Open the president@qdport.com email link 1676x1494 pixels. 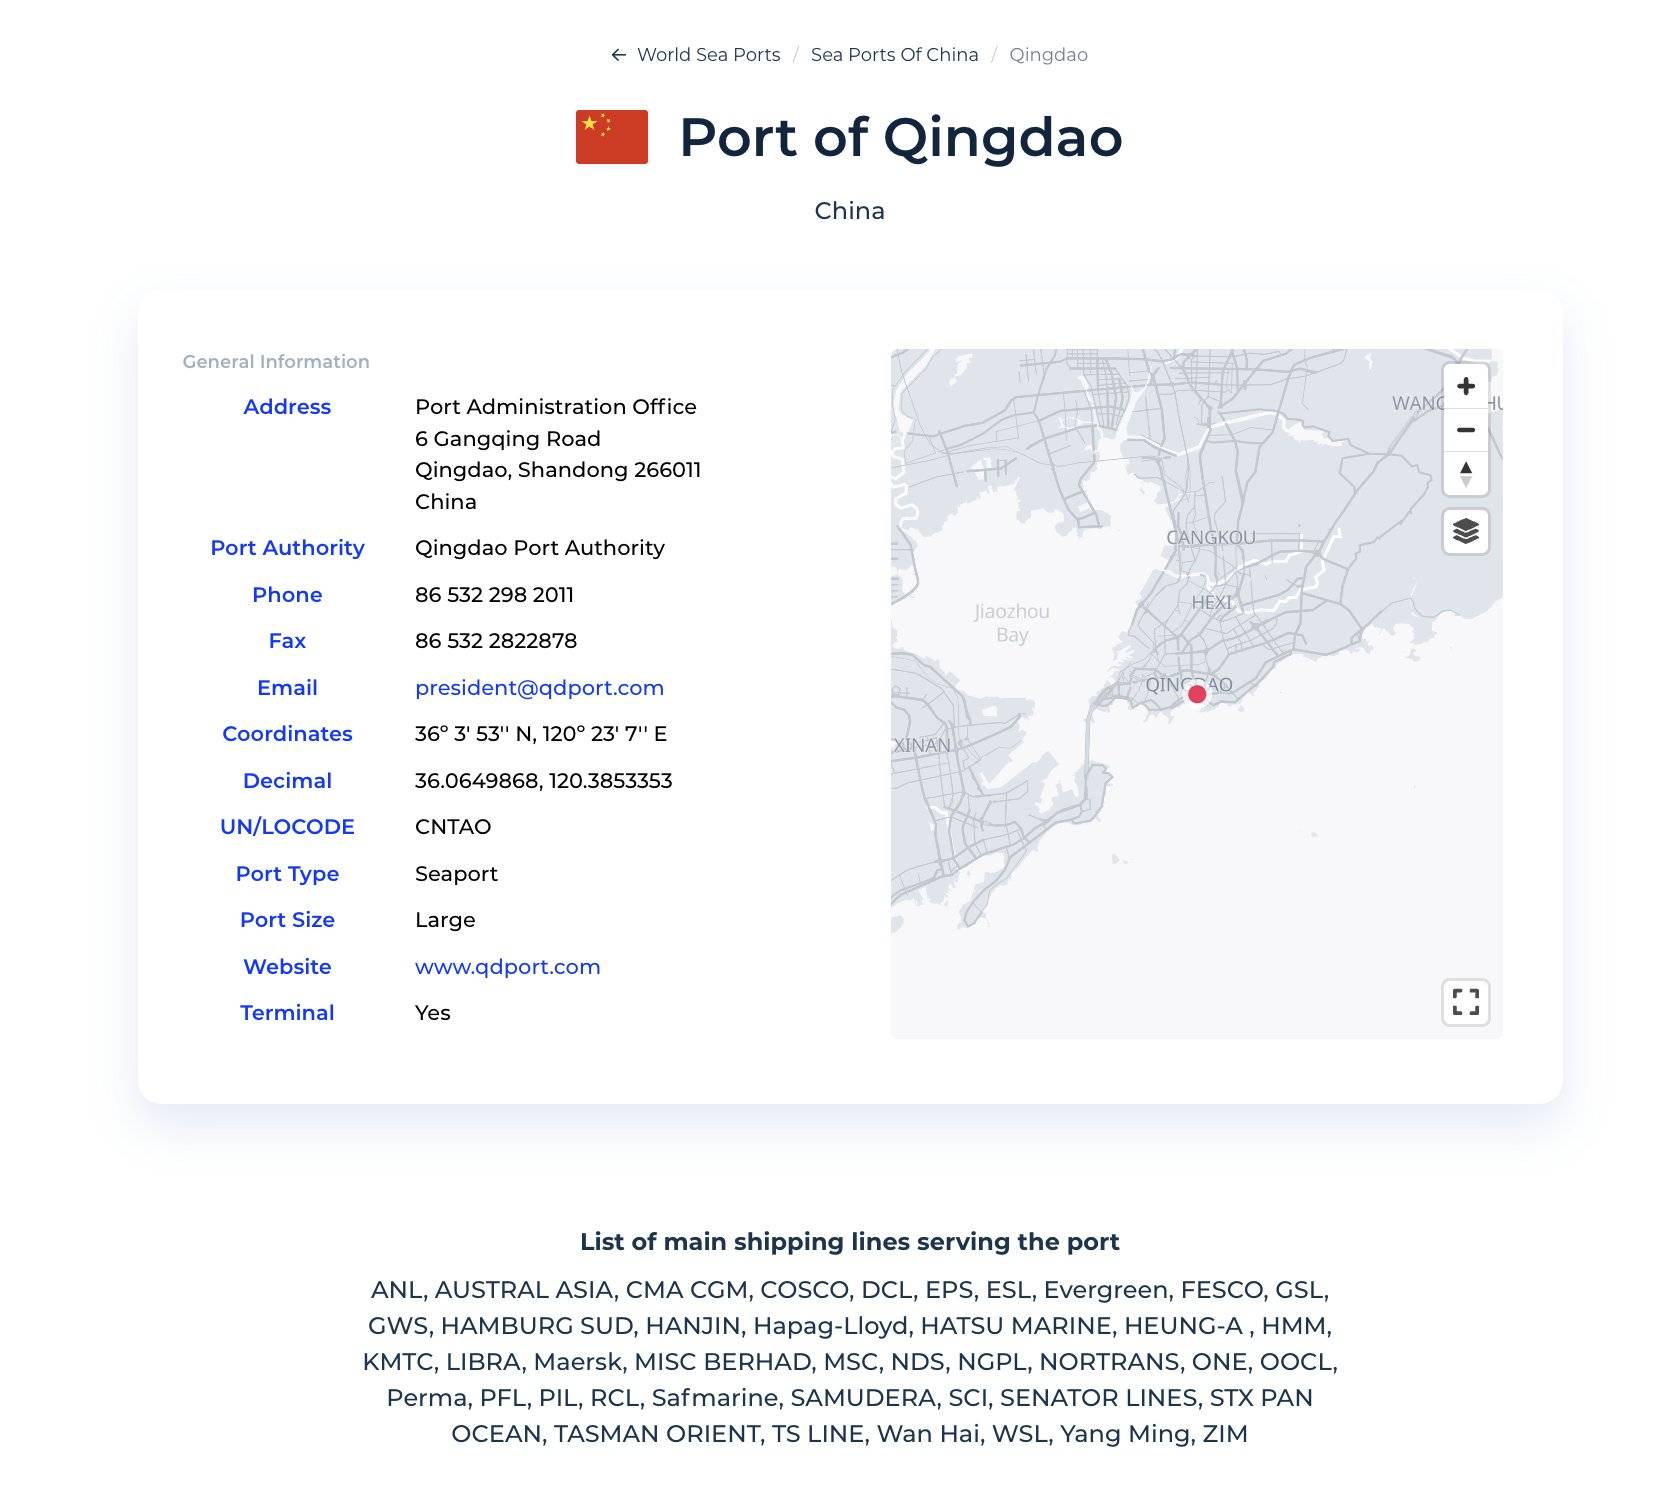[x=539, y=688]
